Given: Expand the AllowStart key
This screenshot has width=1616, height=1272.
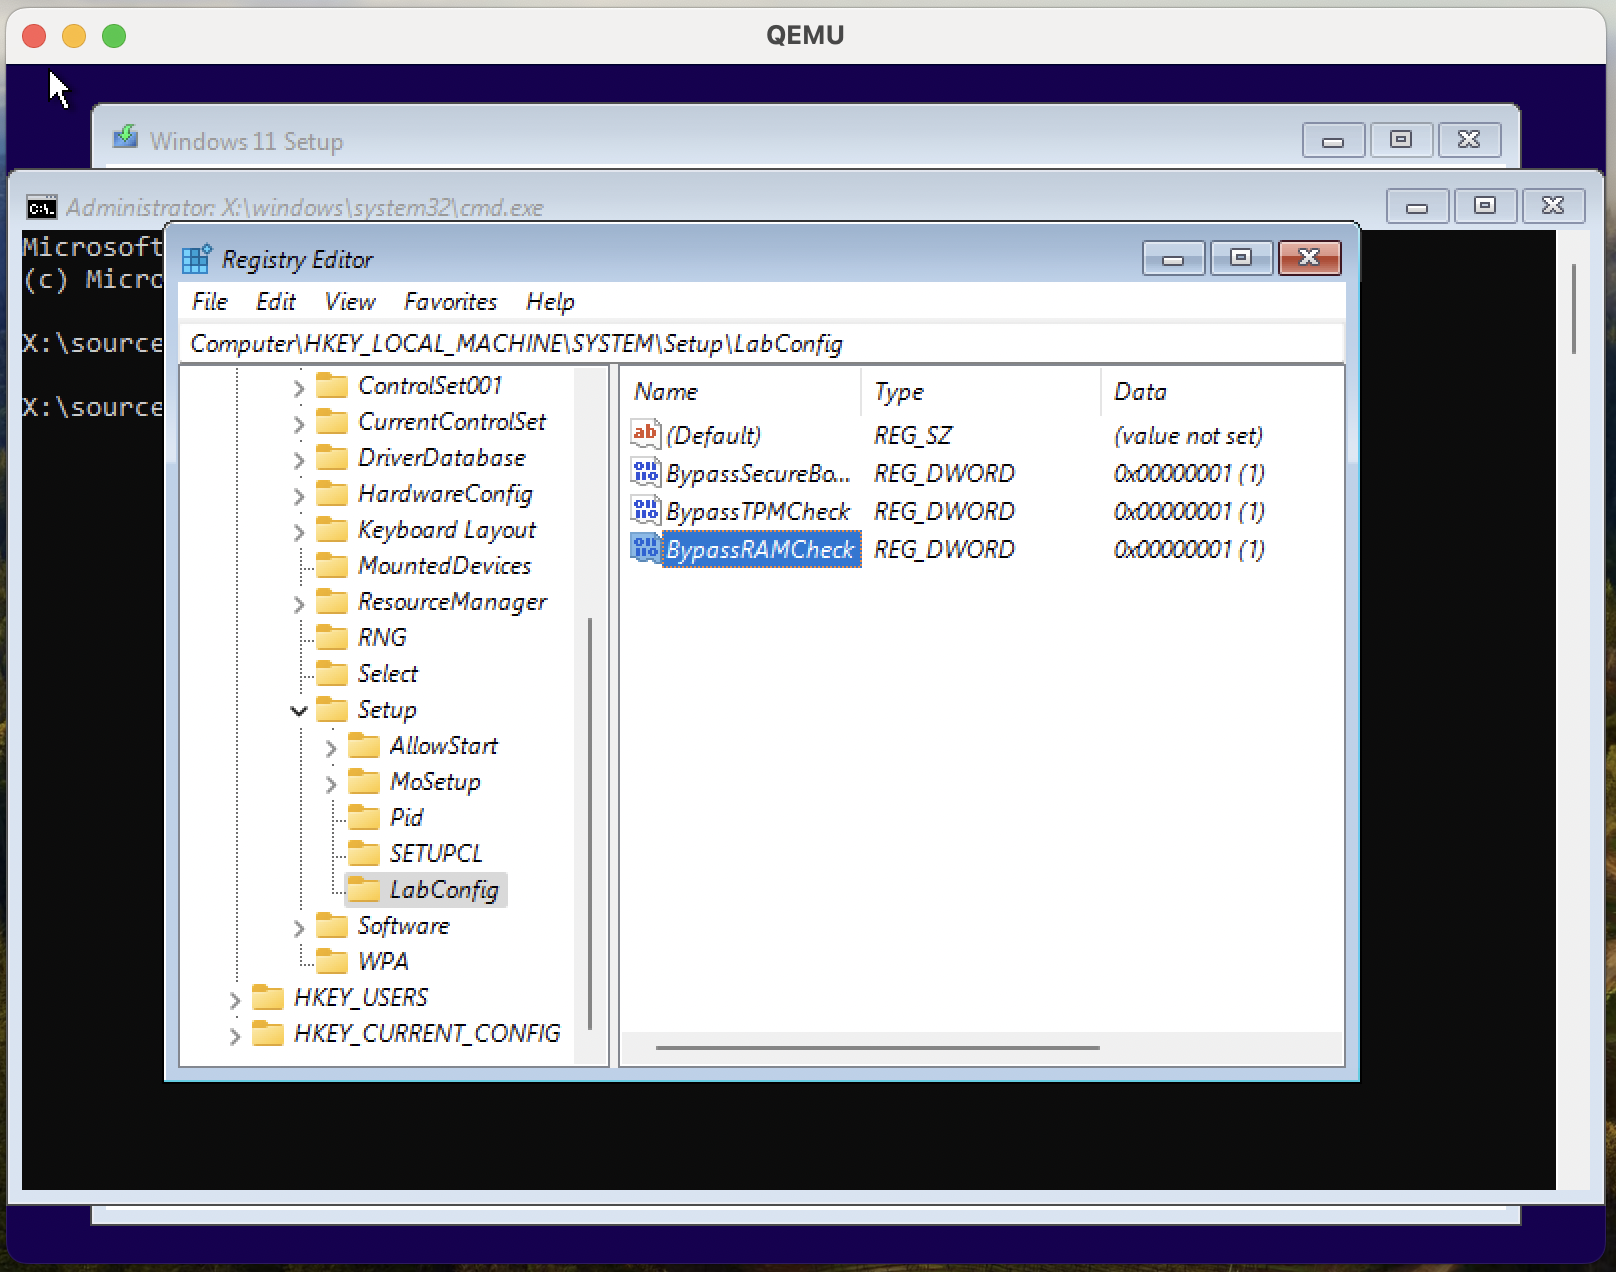Looking at the screenshot, I should coord(331,748).
